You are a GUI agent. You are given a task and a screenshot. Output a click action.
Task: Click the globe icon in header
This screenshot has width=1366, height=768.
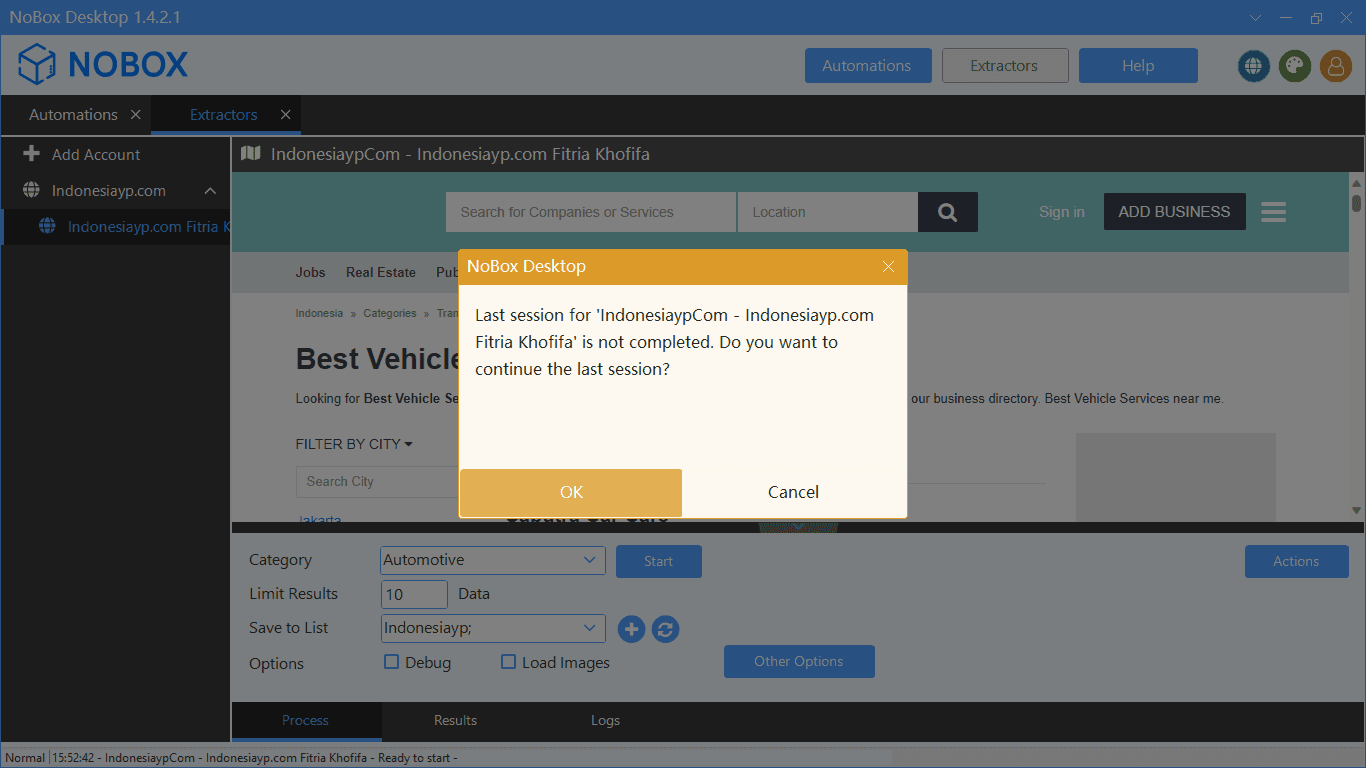1253,66
